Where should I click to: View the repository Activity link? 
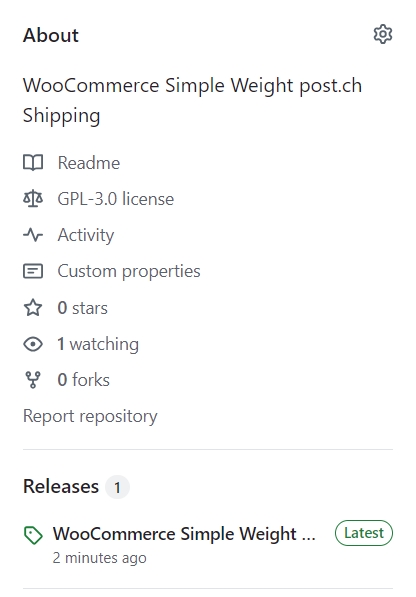coord(86,235)
